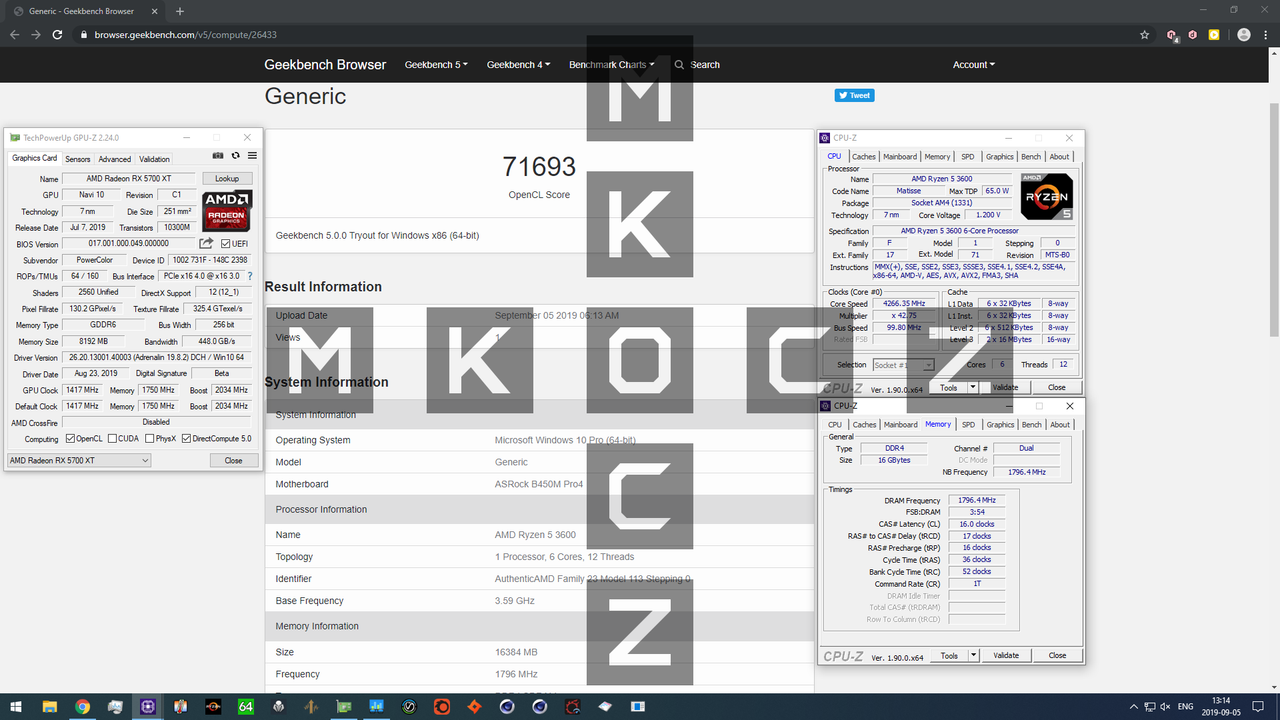Go back with the Chrome back arrow
Screen dimensions: 1280x720
point(15,34)
